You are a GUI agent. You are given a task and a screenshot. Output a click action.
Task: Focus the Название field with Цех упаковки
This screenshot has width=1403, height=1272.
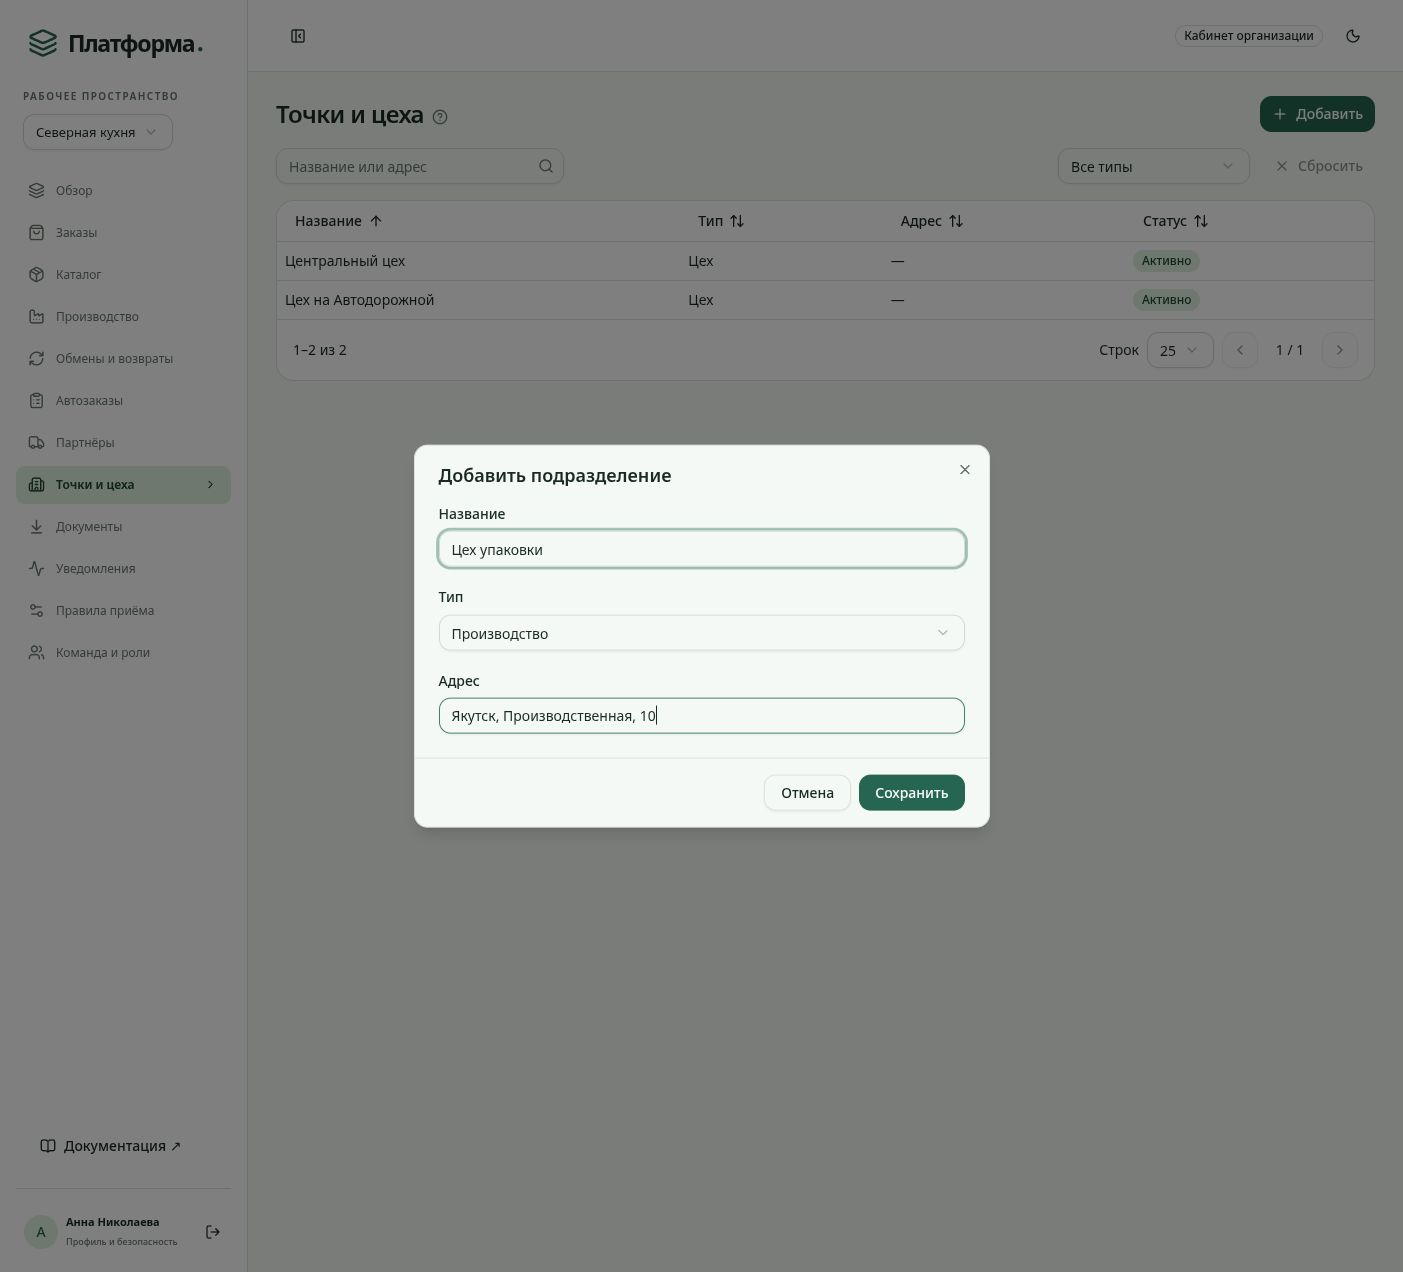[701, 549]
